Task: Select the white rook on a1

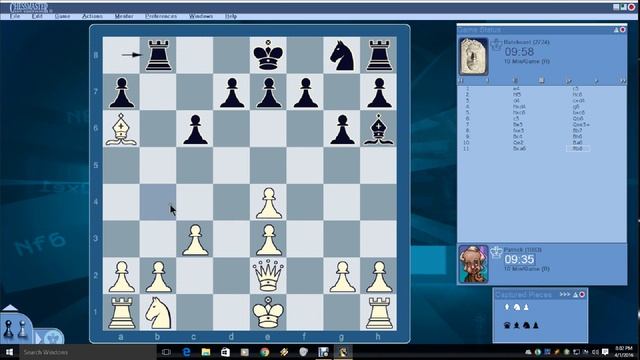Action: [x=121, y=313]
